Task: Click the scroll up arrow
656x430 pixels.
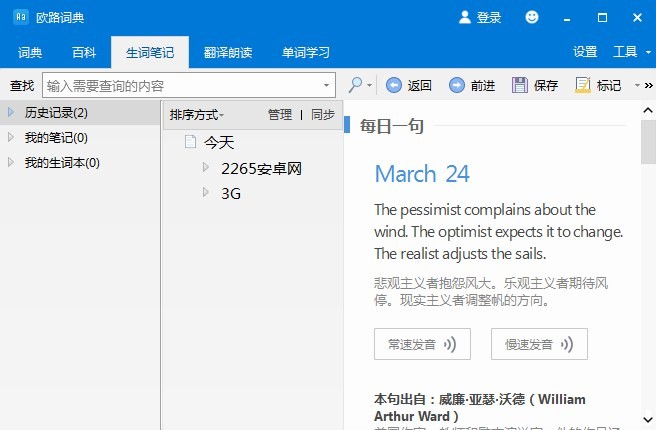Action: click(x=648, y=110)
